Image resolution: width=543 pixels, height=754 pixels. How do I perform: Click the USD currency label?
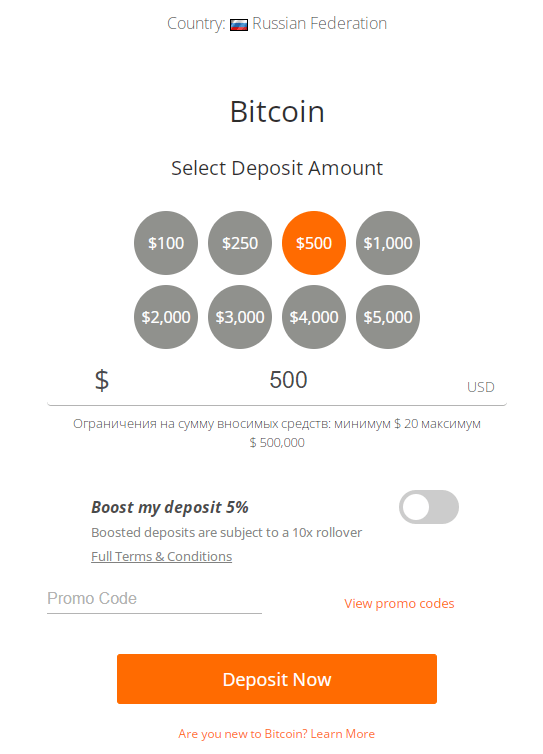[x=480, y=387]
